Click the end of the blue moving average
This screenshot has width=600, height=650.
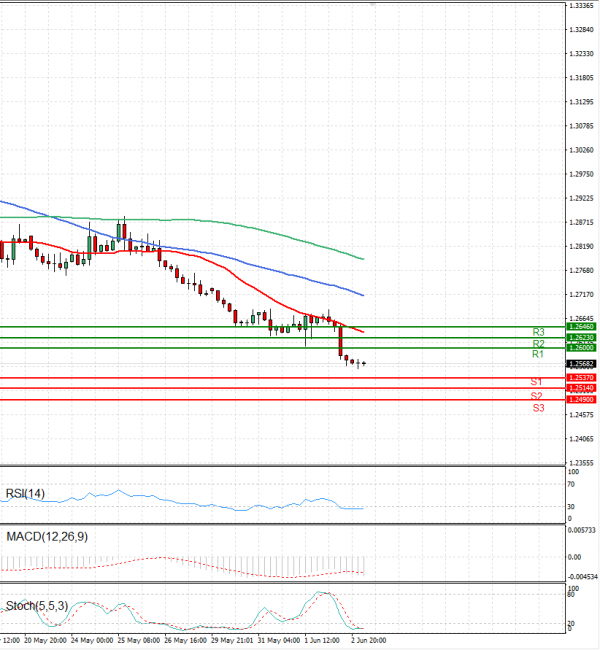click(363, 295)
